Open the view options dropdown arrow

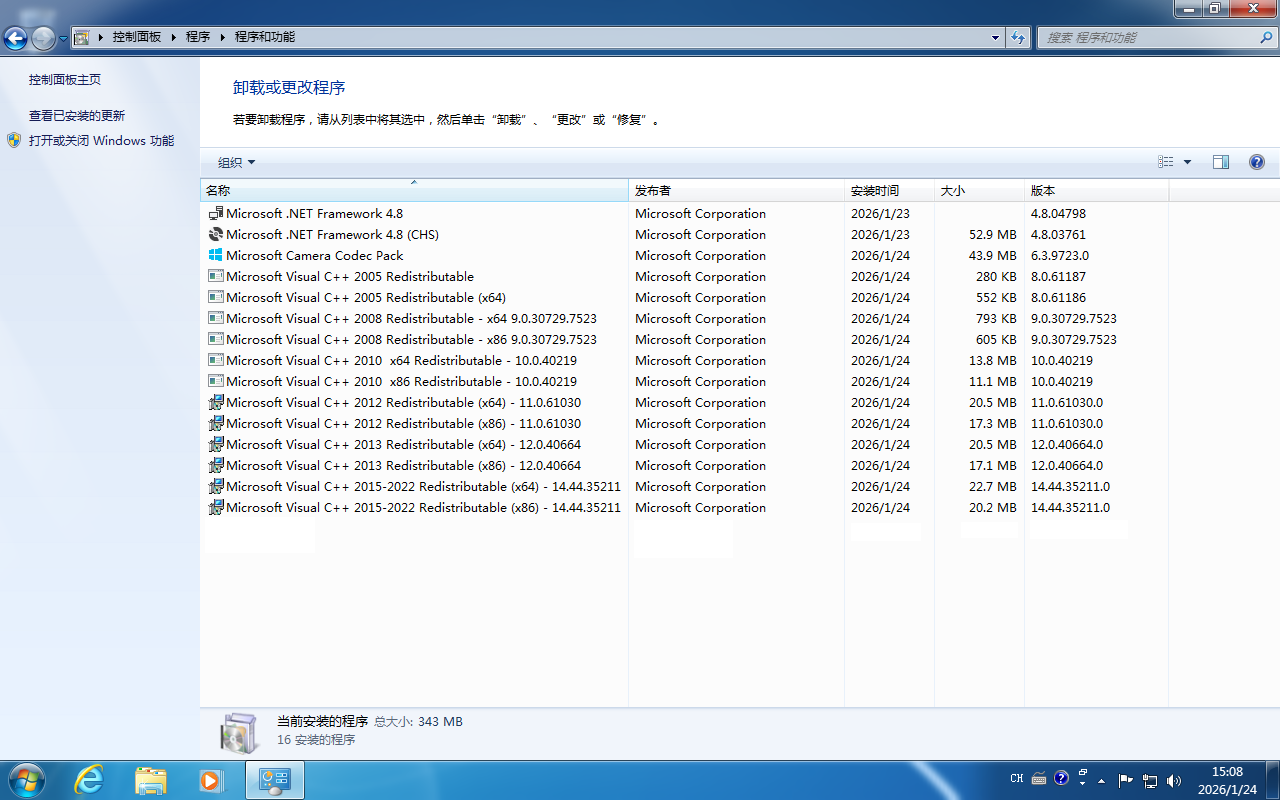[x=1188, y=162]
